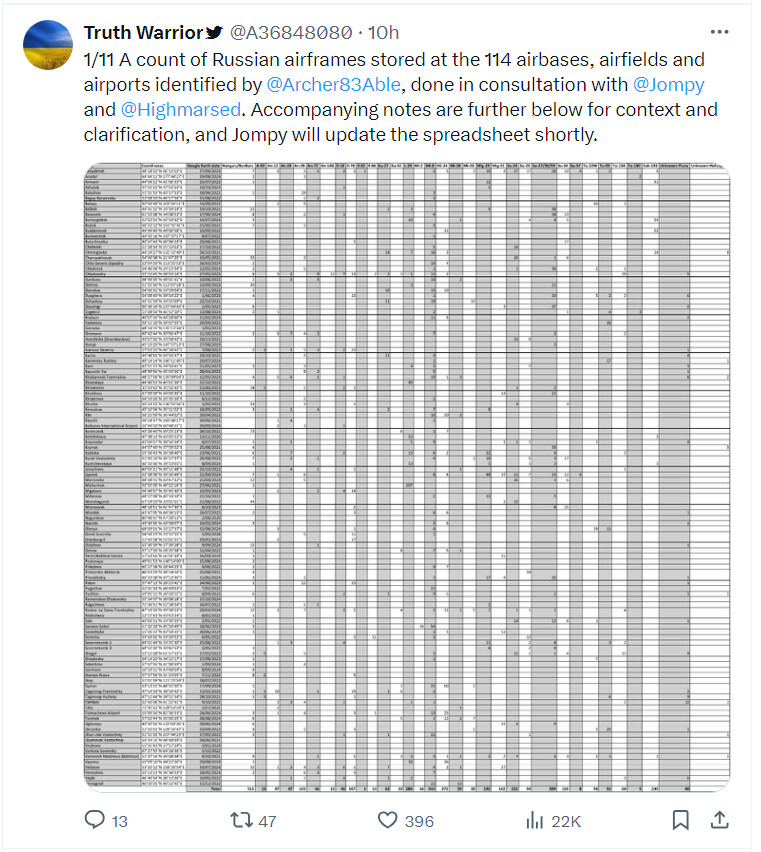Click the 396 likes count

tap(419, 821)
